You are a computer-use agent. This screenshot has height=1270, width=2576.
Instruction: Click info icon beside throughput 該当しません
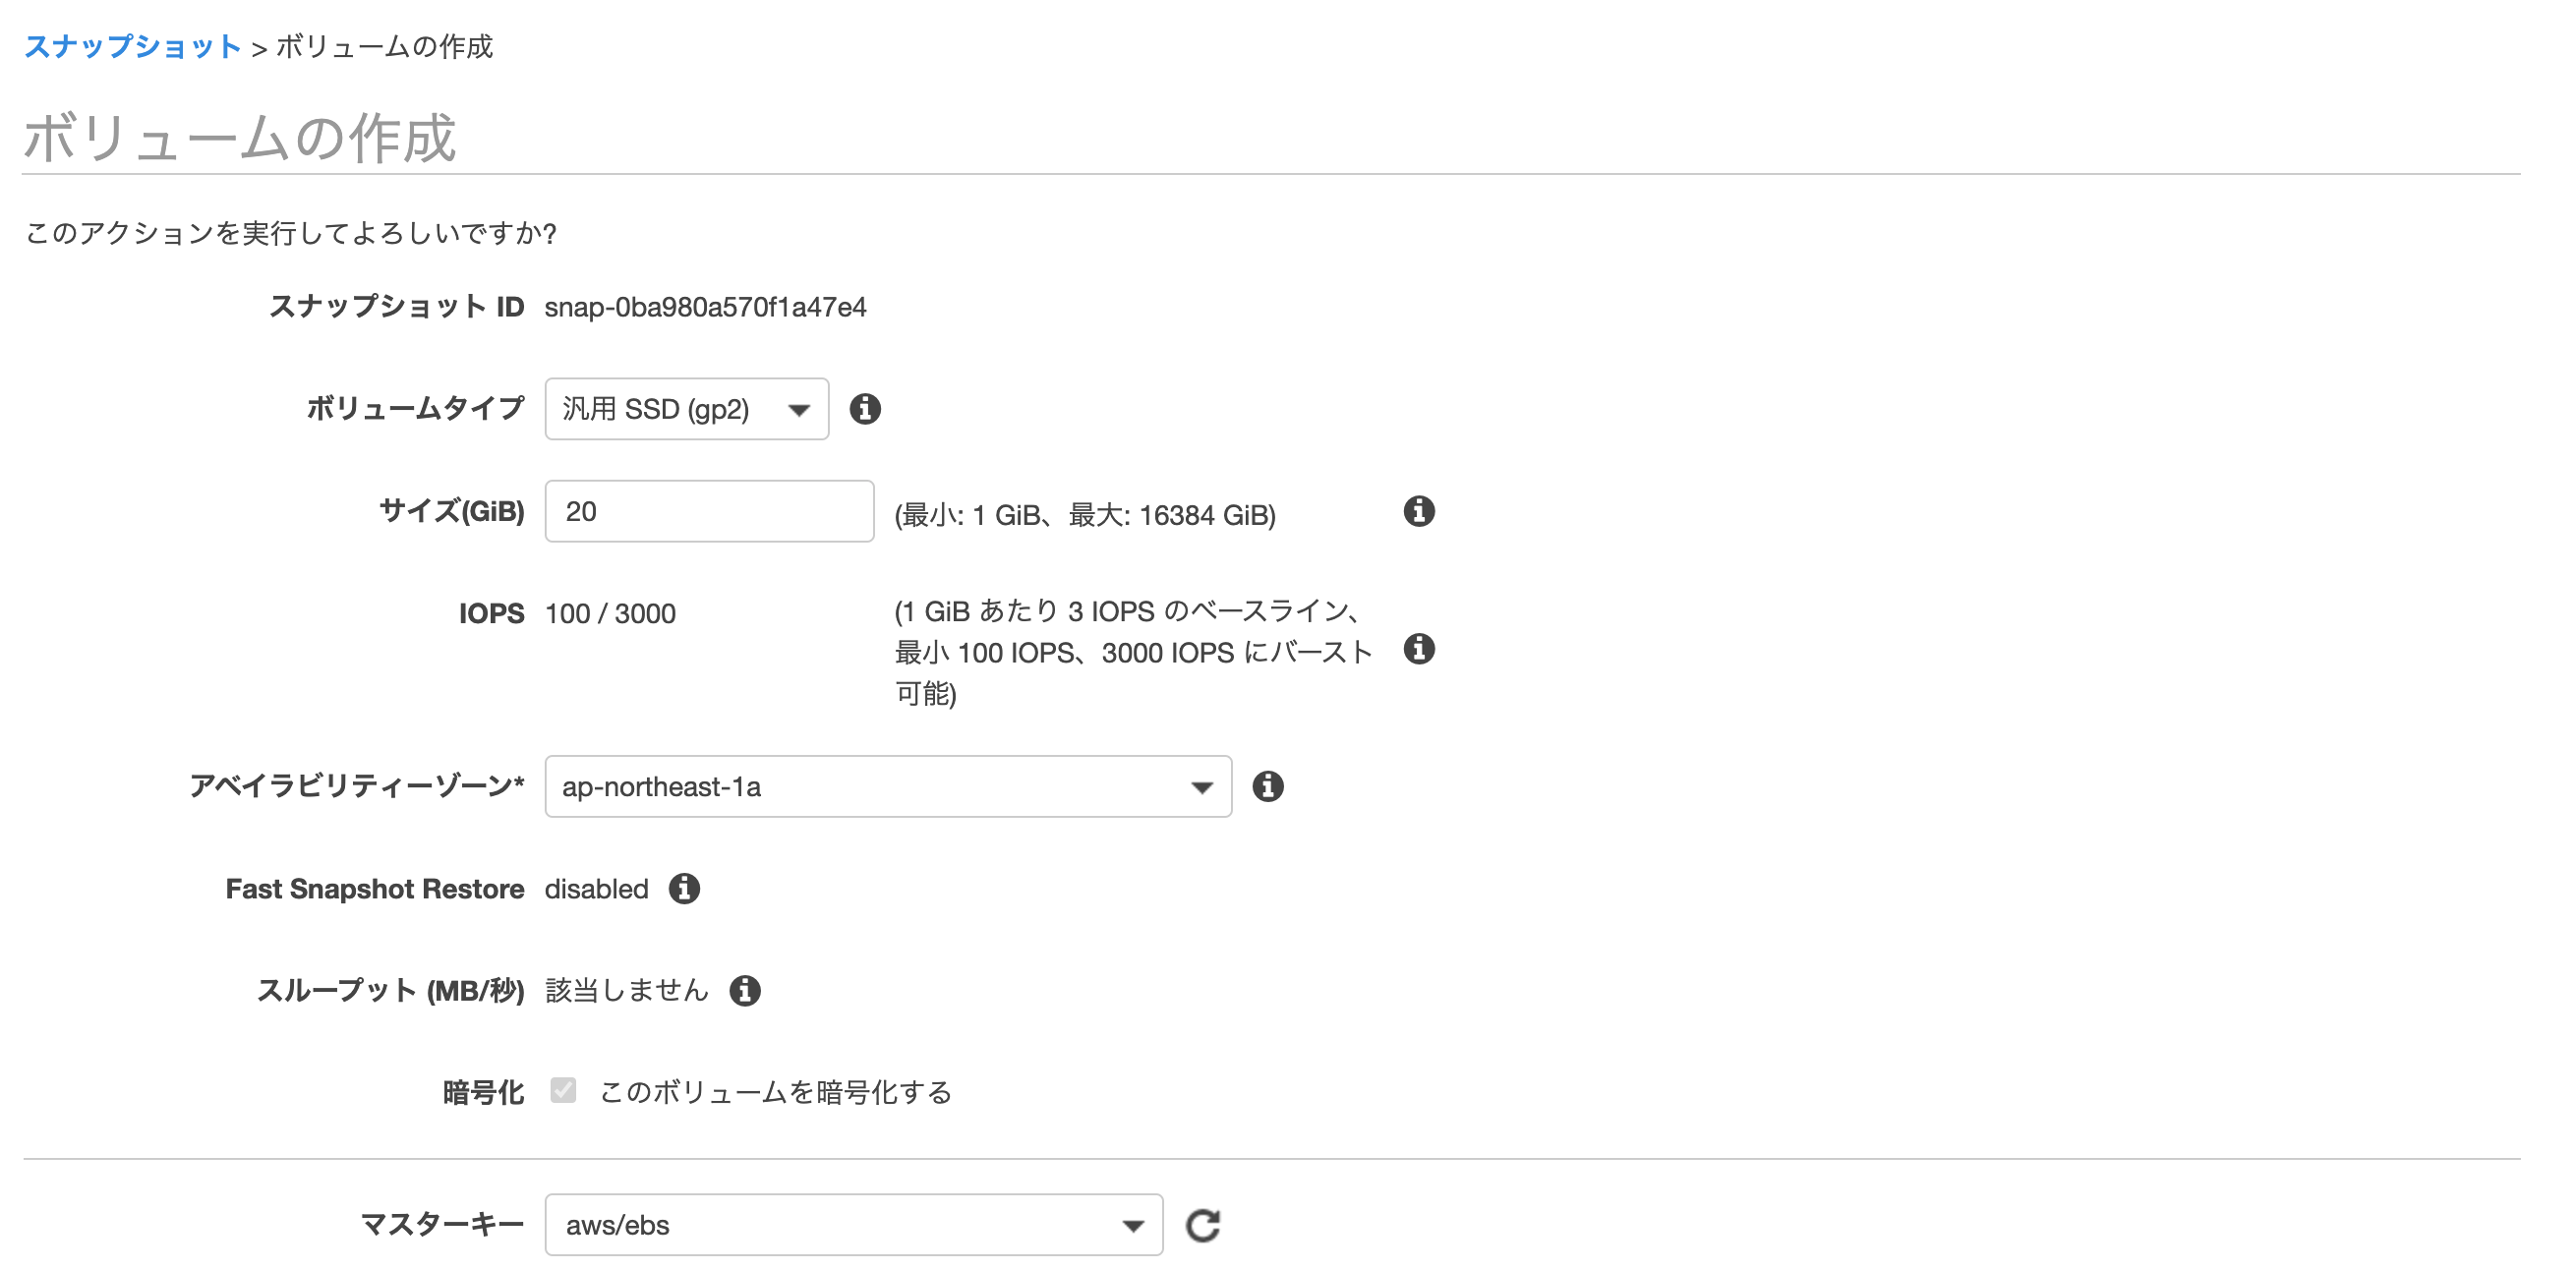[744, 991]
